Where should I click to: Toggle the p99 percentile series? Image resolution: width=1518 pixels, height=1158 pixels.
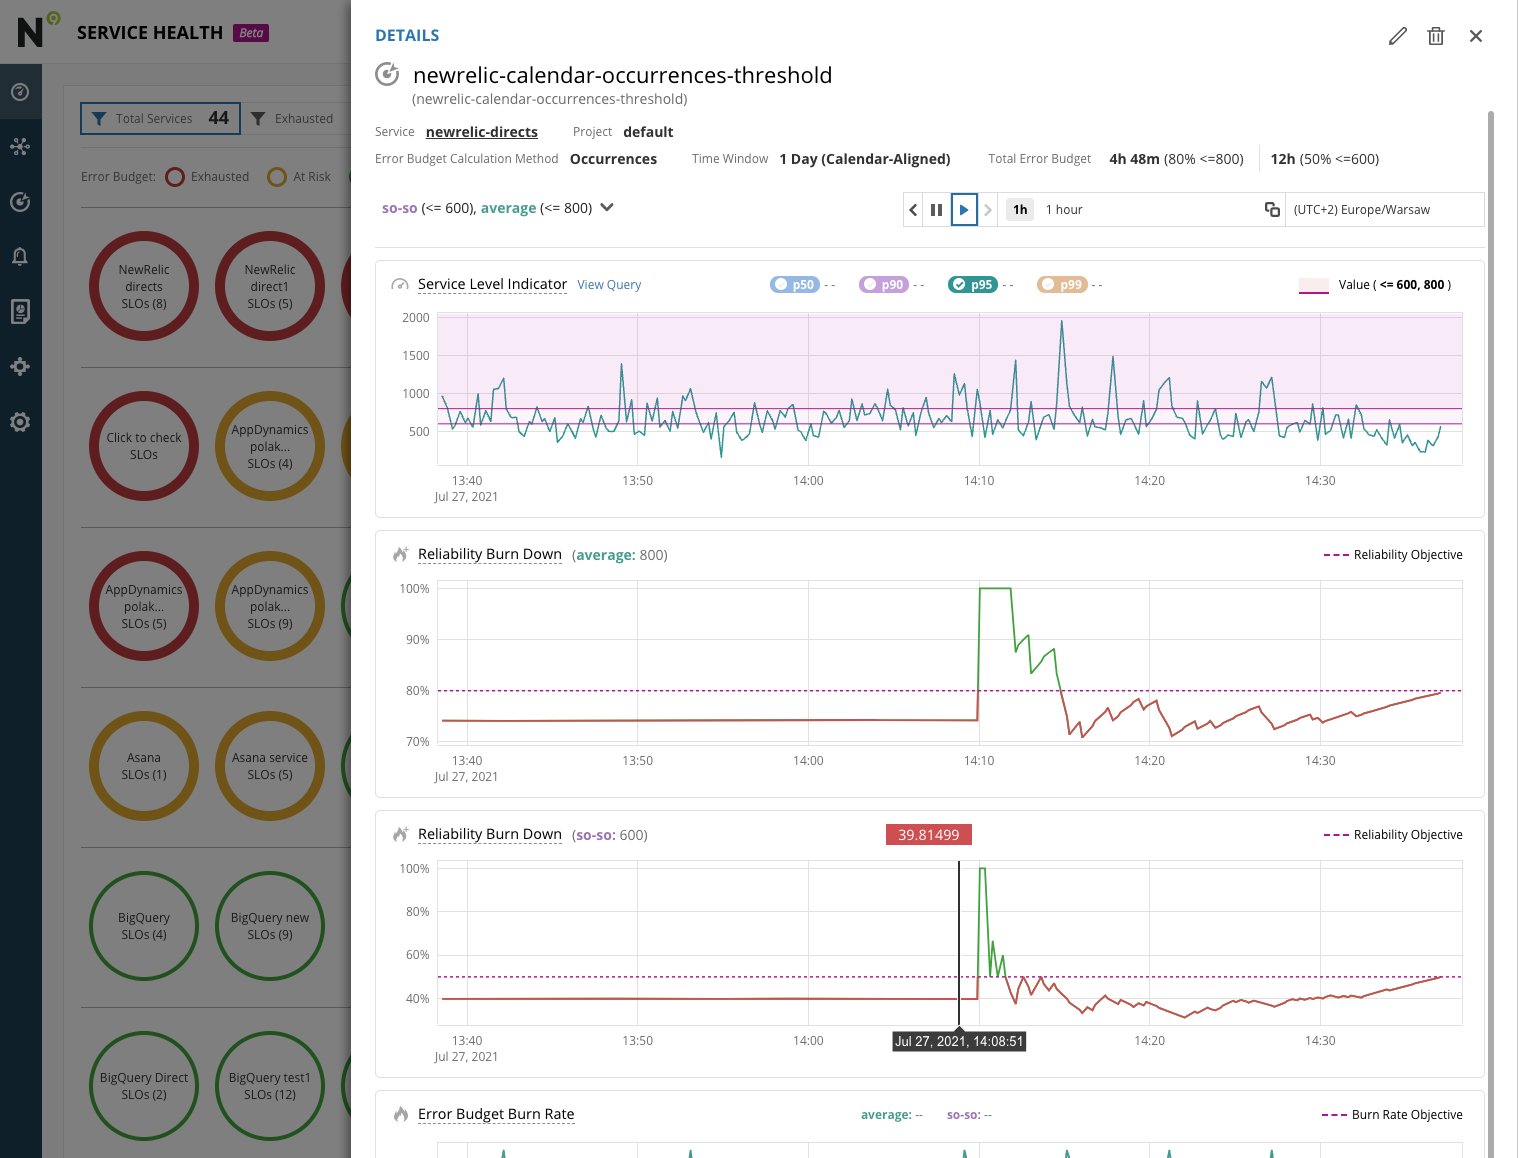click(x=1062, y=285)
